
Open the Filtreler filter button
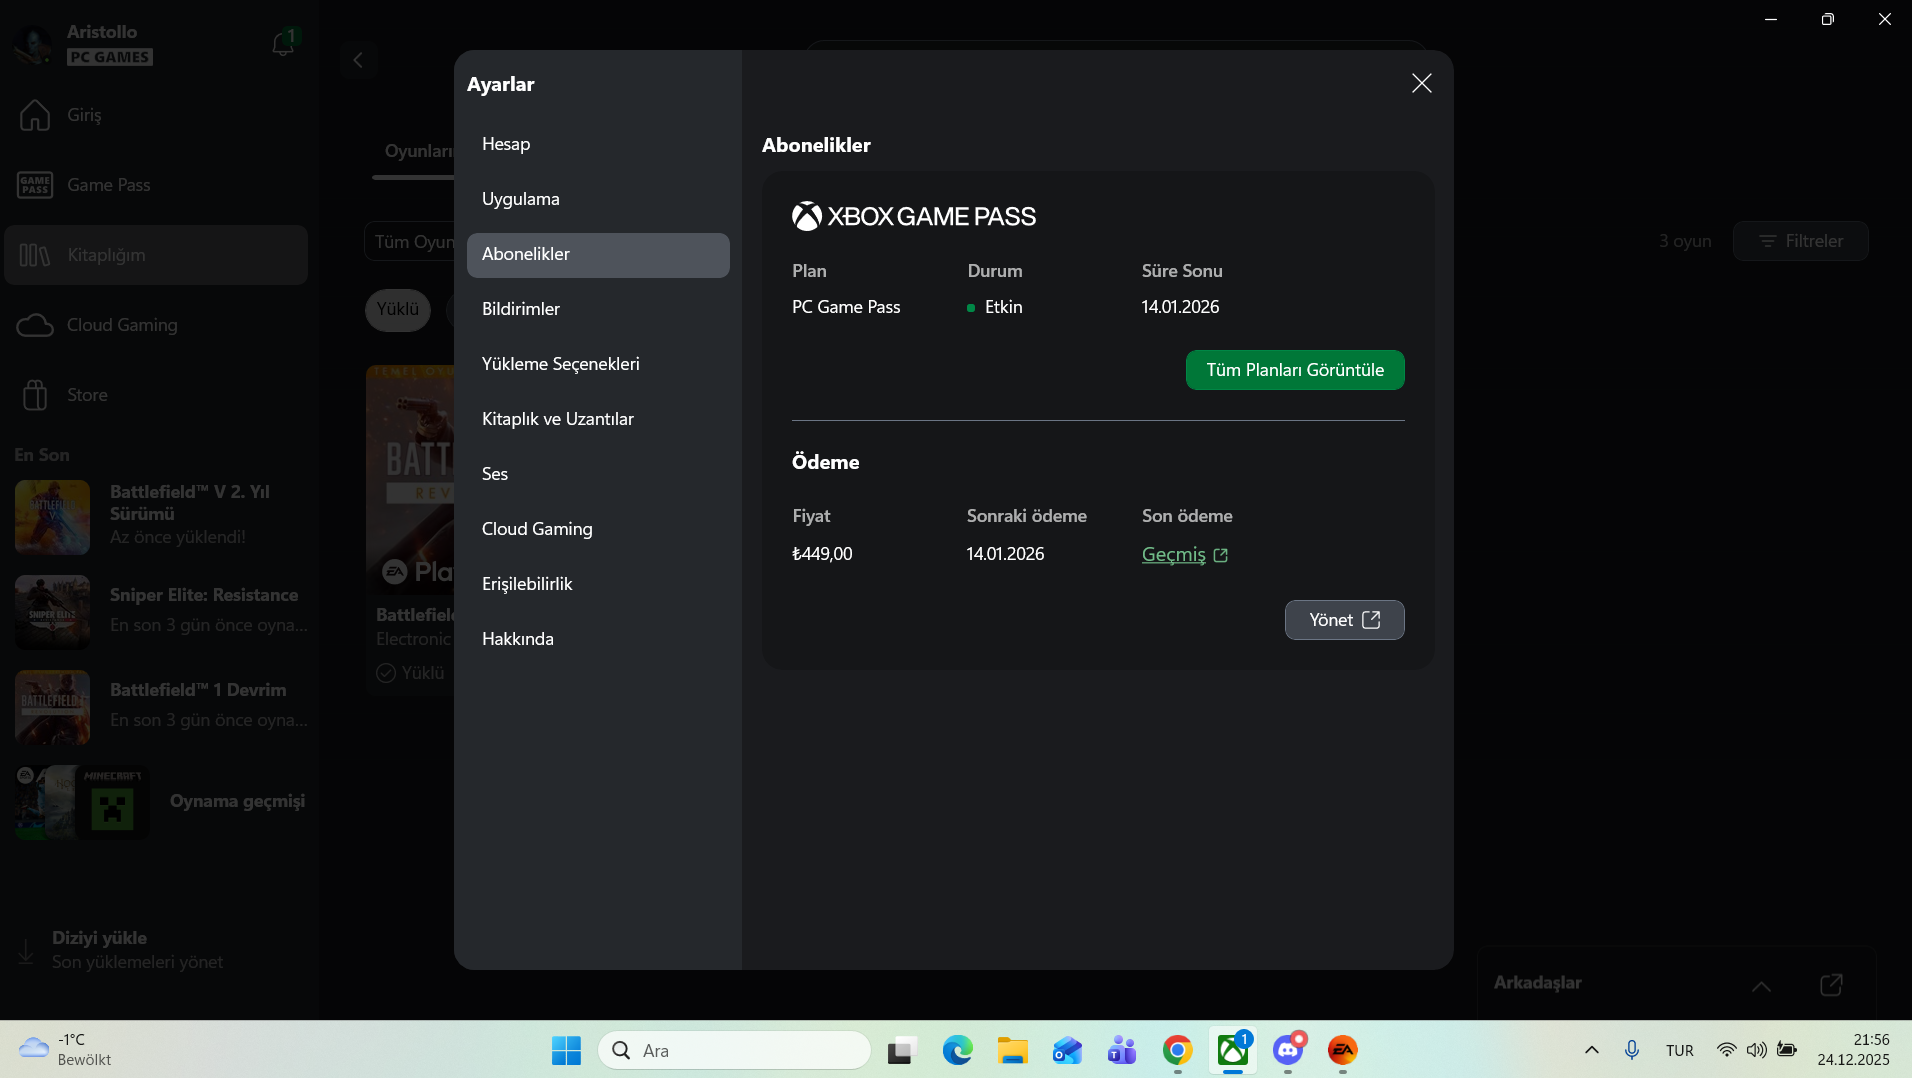[x=1800, y=241]
